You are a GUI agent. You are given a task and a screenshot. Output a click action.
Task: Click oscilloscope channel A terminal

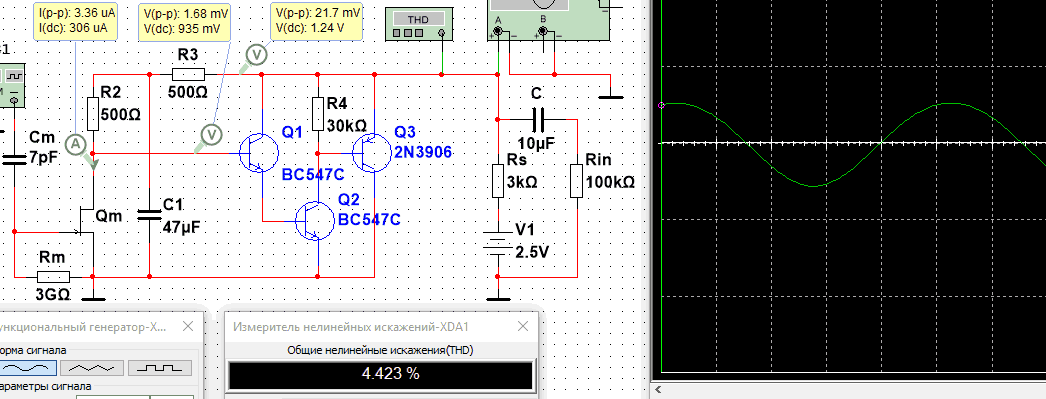498,30
